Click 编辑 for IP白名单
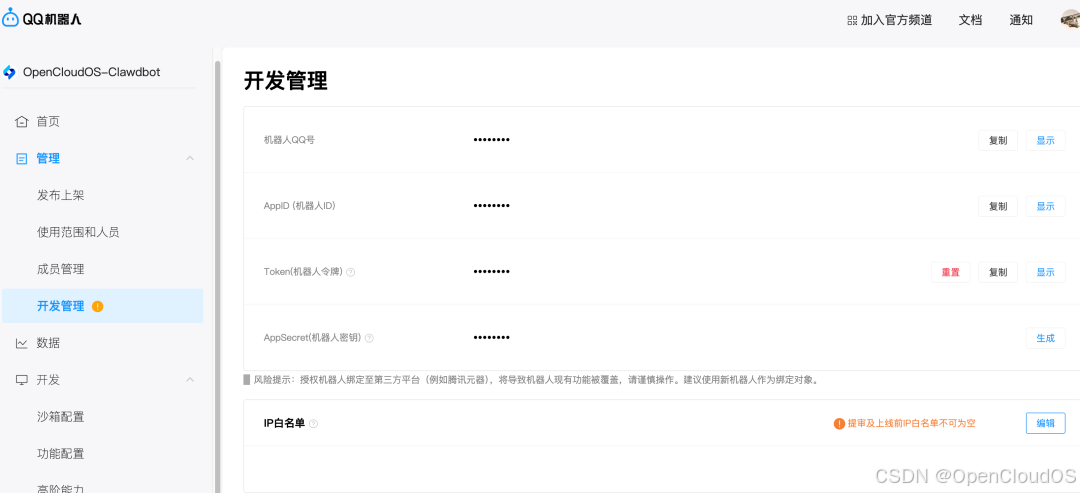 1046,423
